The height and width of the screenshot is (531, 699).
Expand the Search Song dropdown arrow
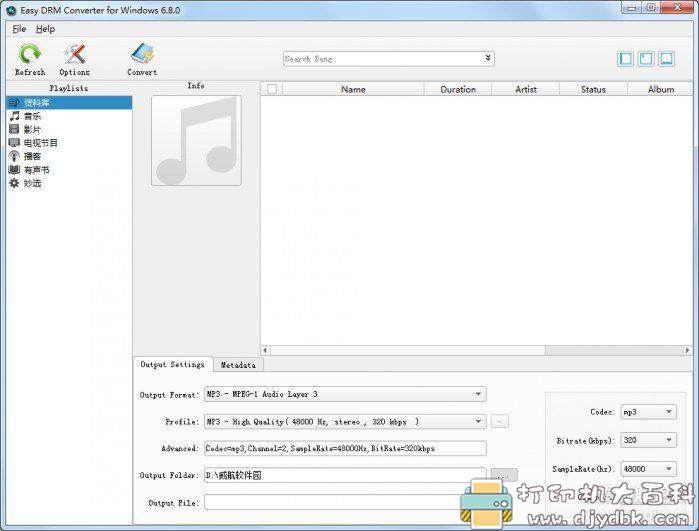488,58
